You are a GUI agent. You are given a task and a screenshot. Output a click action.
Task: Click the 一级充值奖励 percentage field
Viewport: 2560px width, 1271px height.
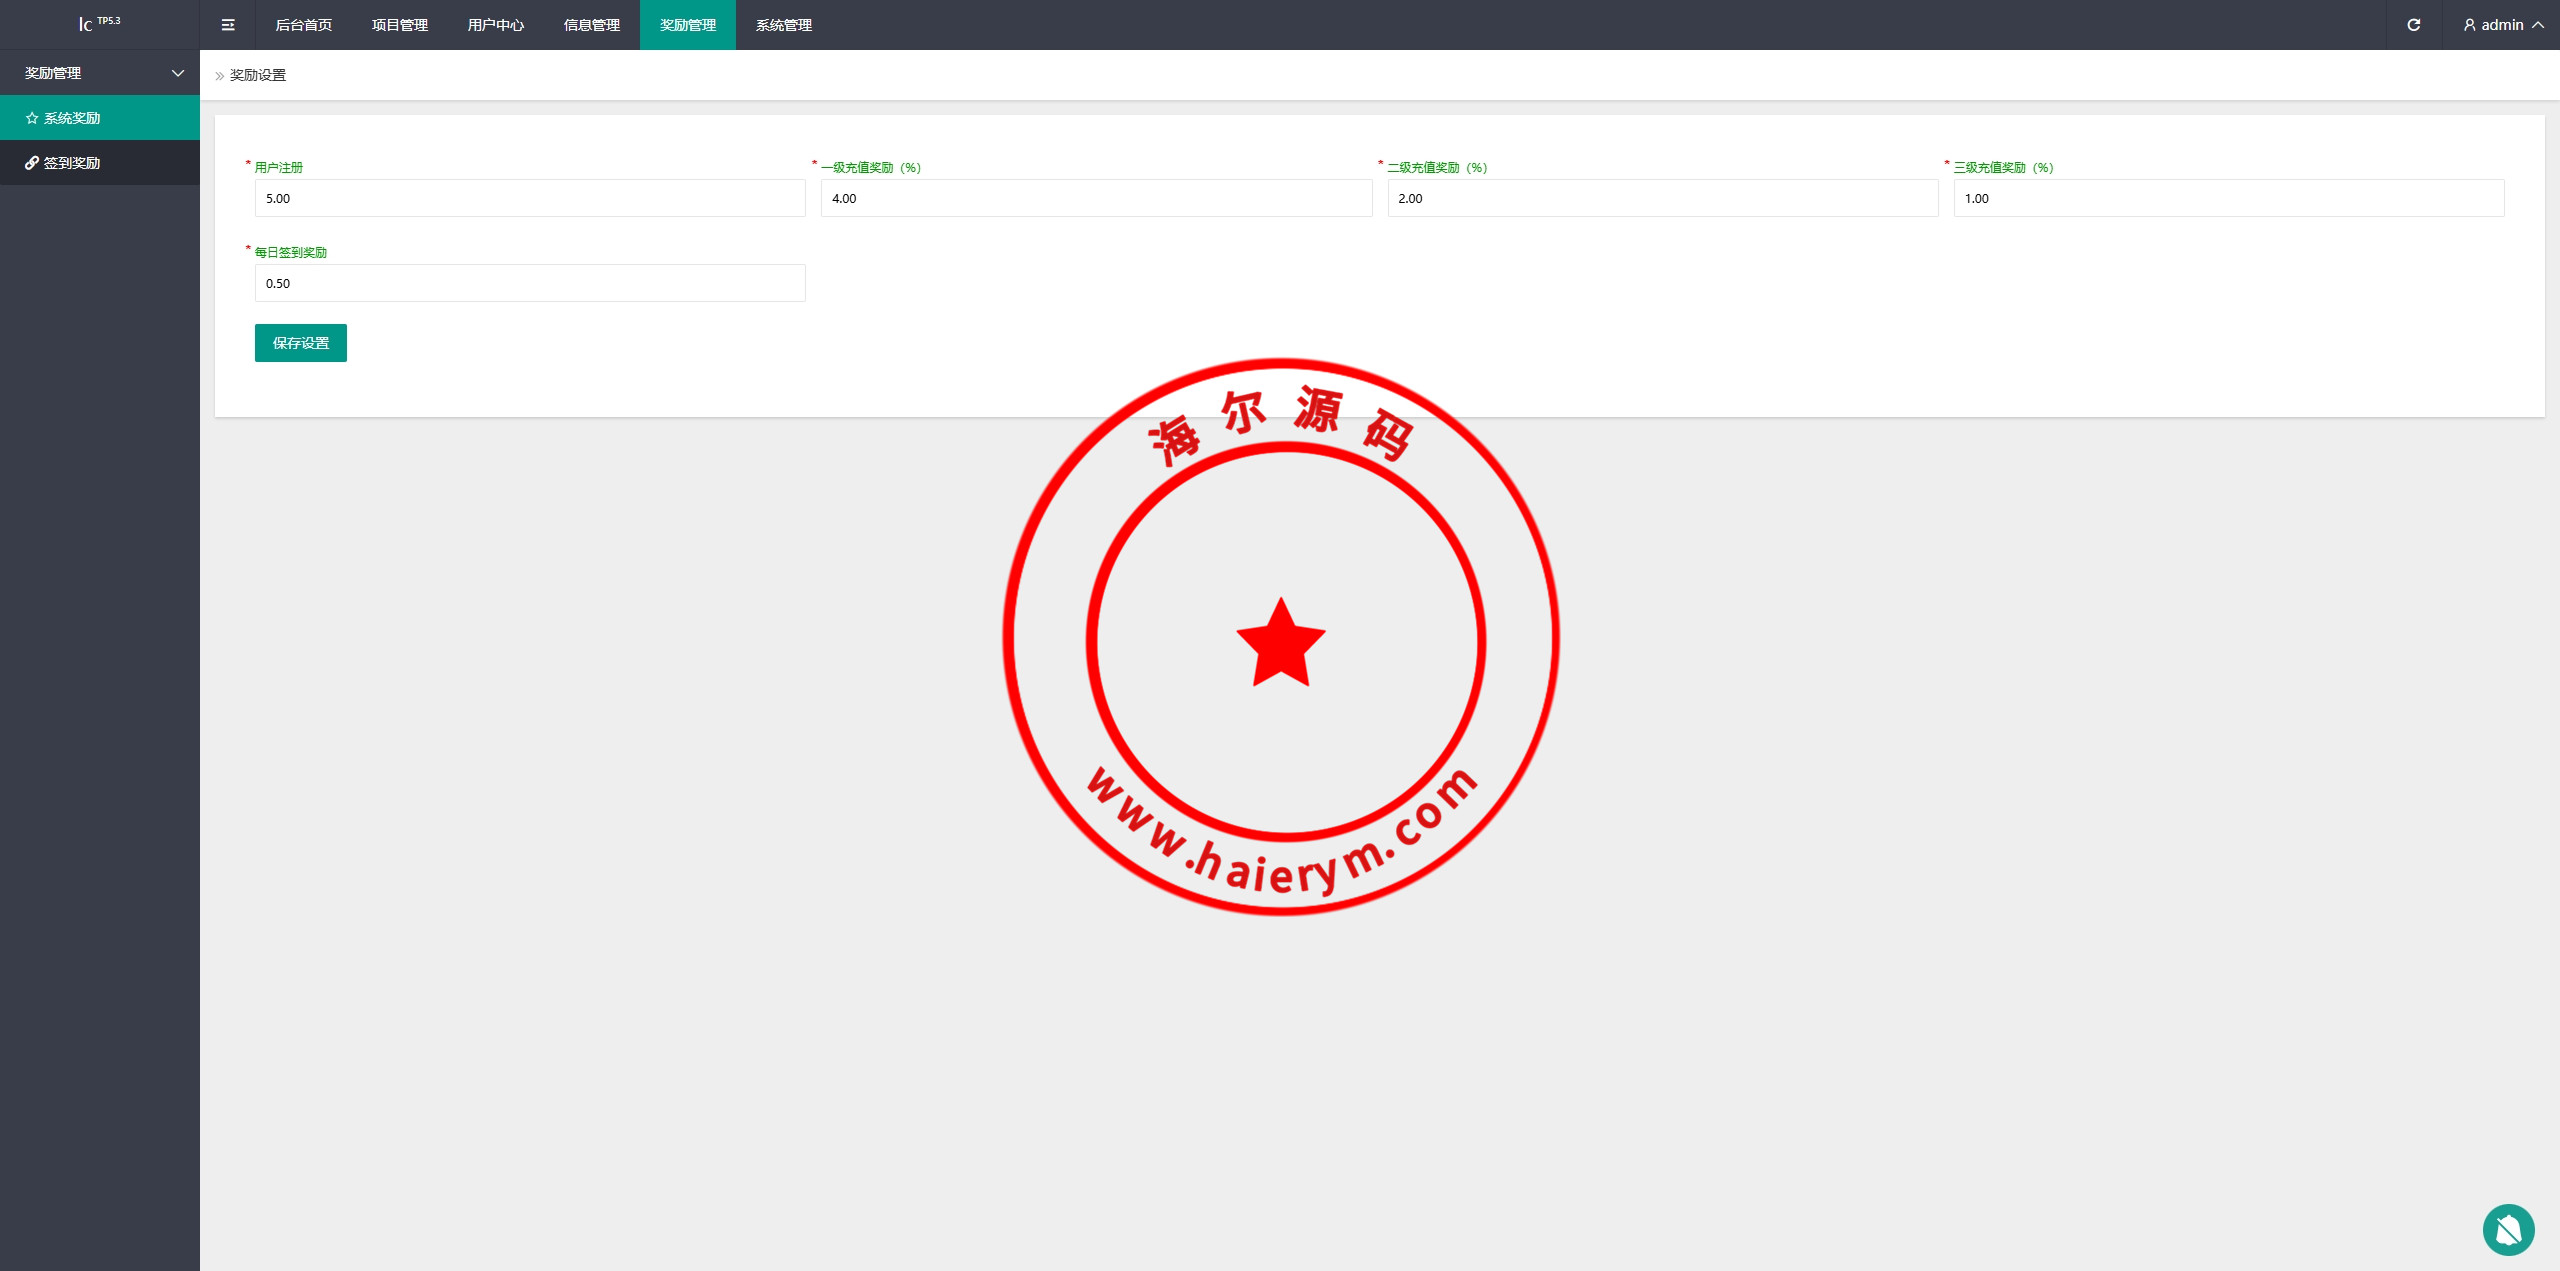(x=1096, y=198)
